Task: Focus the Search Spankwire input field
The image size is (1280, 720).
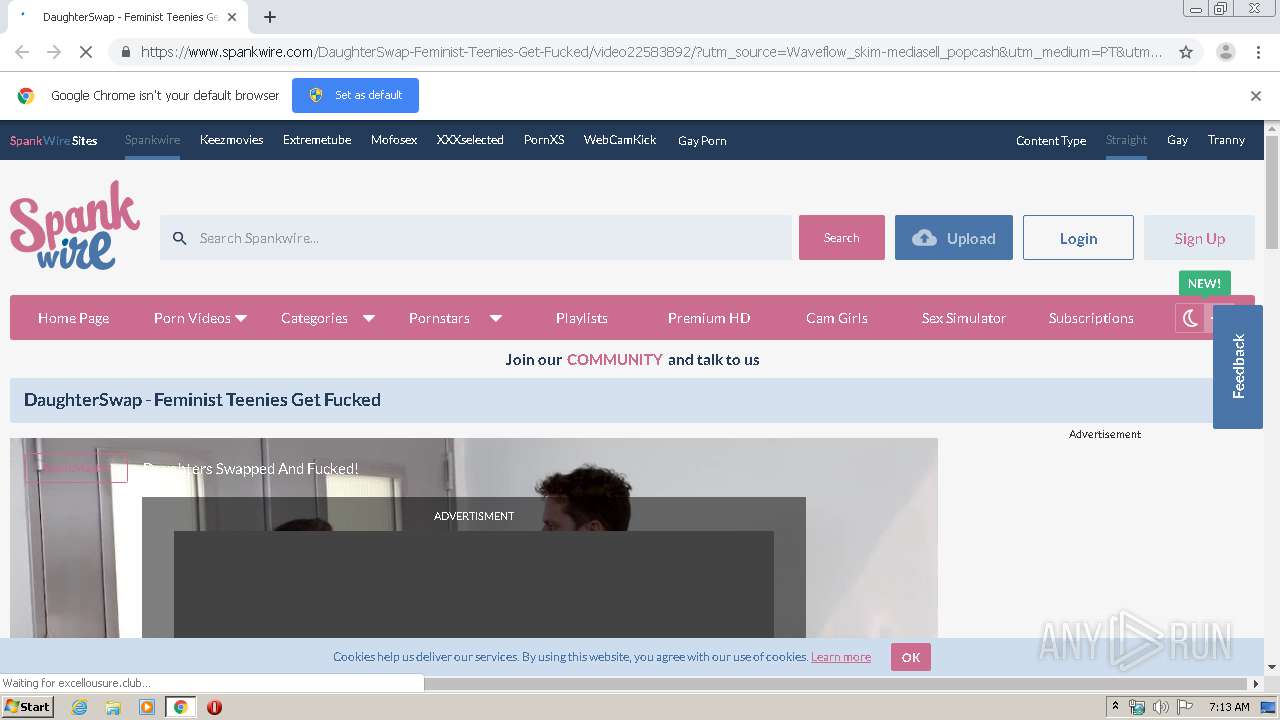Action: coord(476,238)
